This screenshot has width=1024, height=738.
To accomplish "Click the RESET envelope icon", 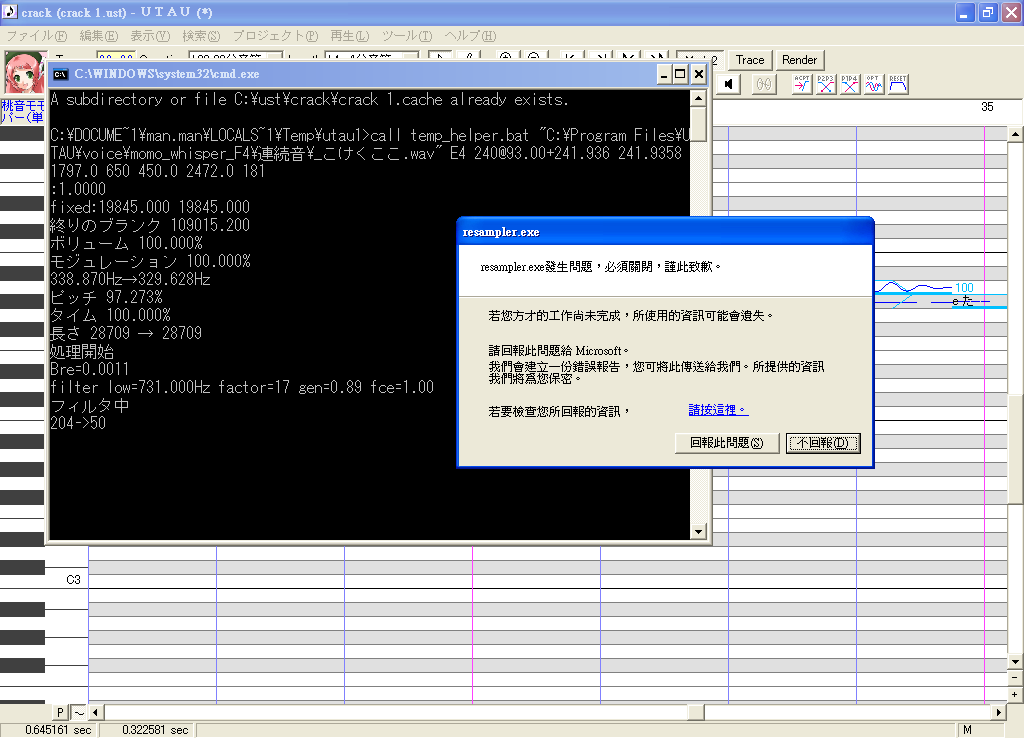I will click(x=898, y=84).
